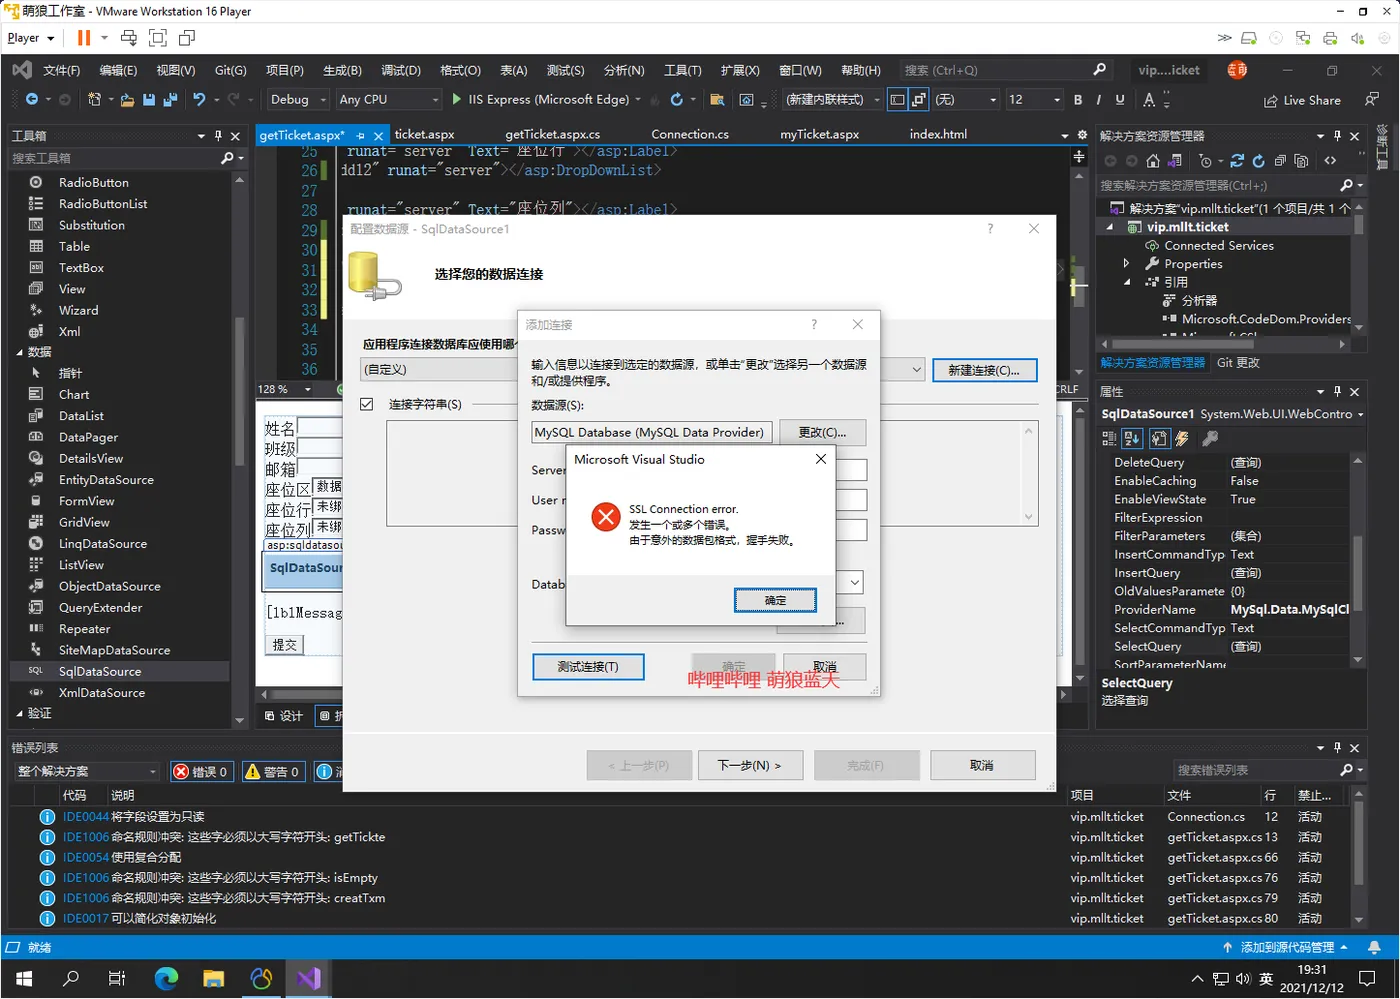Click the browser refresh icon in toolbar
Image resolution: width=1400 pixels, height=999 pixels.
677,99
